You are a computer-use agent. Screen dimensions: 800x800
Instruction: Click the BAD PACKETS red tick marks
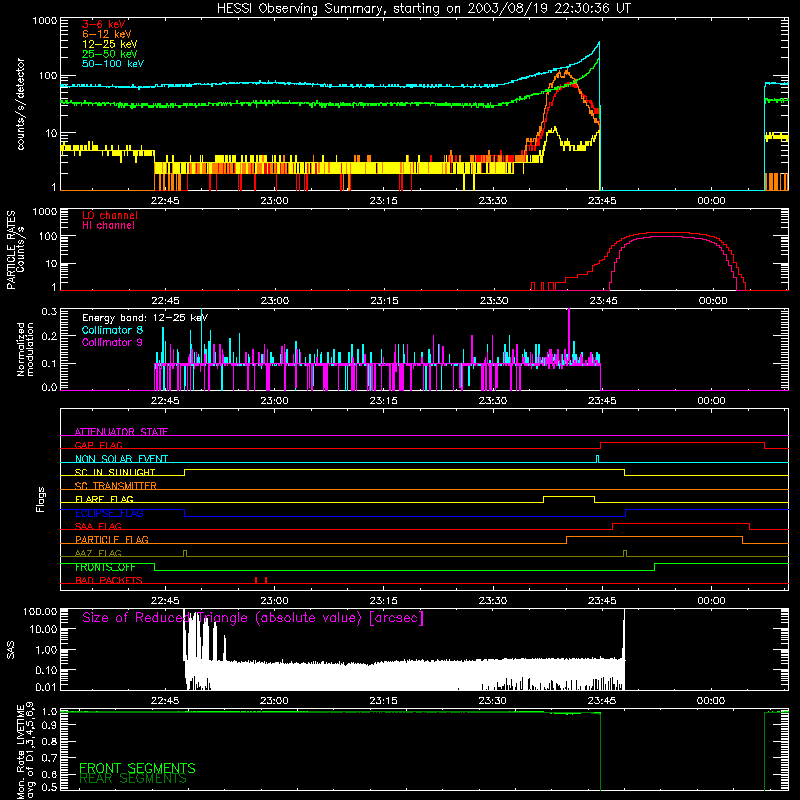pos(261,580)
